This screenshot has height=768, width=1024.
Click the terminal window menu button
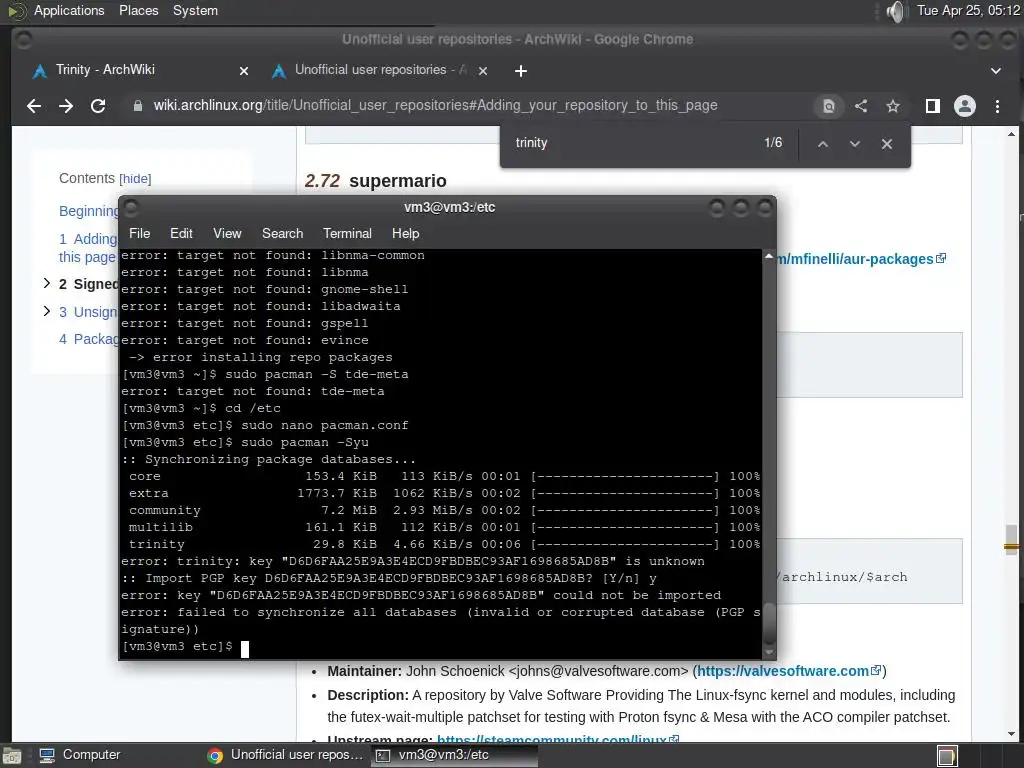tap(131, 208)
